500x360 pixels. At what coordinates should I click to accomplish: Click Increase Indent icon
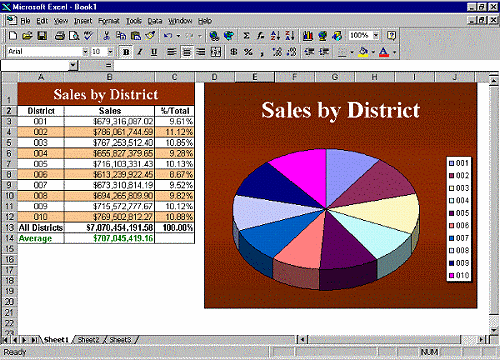pyautogui.click(x=324, y=52)
